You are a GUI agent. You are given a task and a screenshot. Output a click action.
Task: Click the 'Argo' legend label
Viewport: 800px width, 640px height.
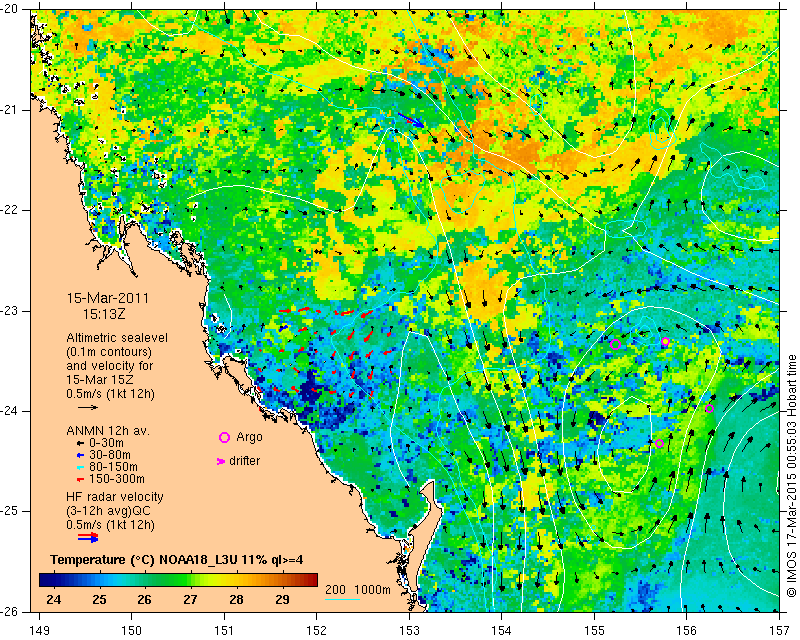249,437
